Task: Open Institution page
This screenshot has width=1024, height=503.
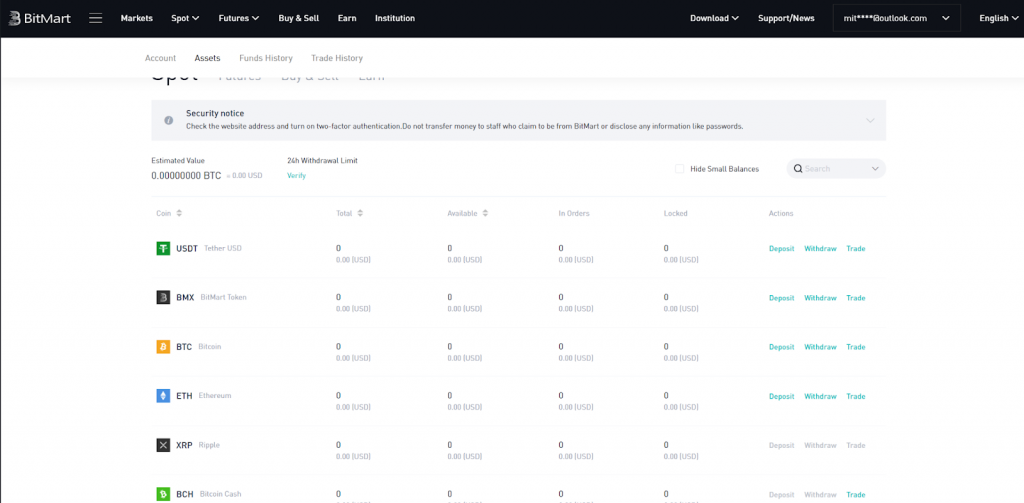Action: (x=394, y=18)
